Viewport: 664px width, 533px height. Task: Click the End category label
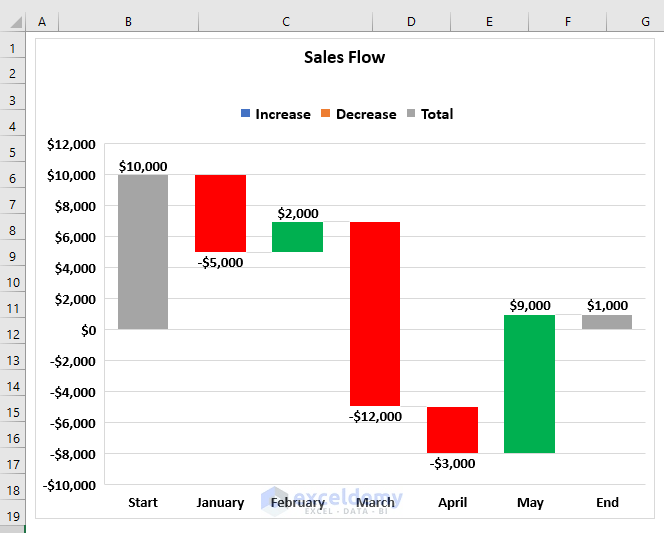(x=607, y=503)
